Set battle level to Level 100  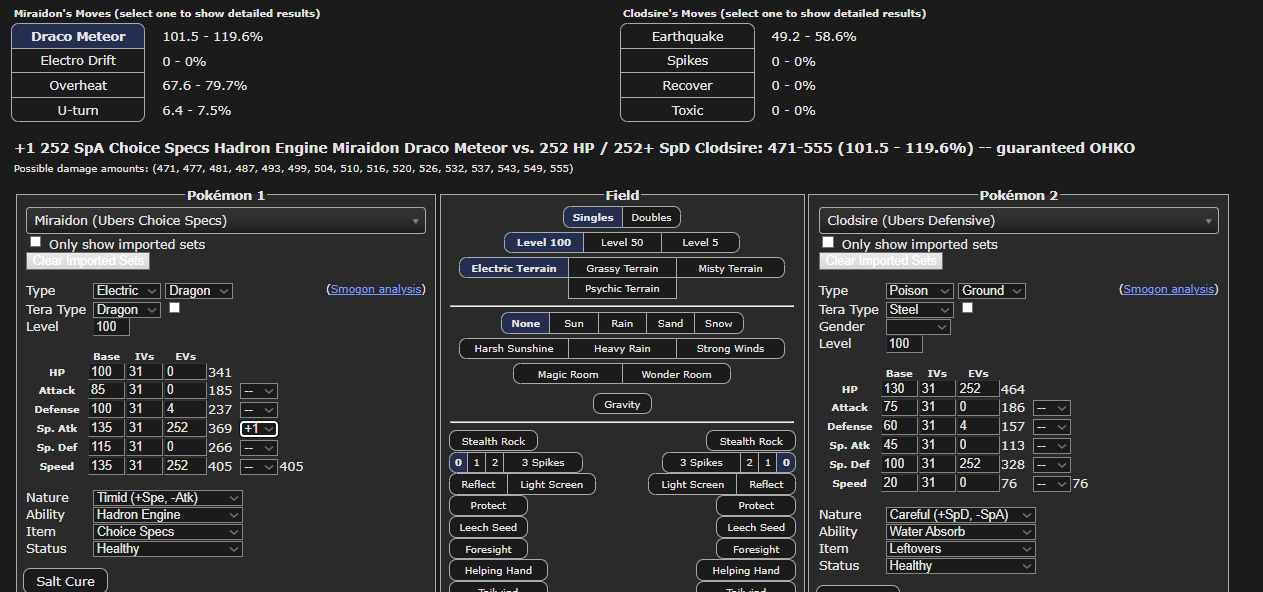click(x=544, y=243)
